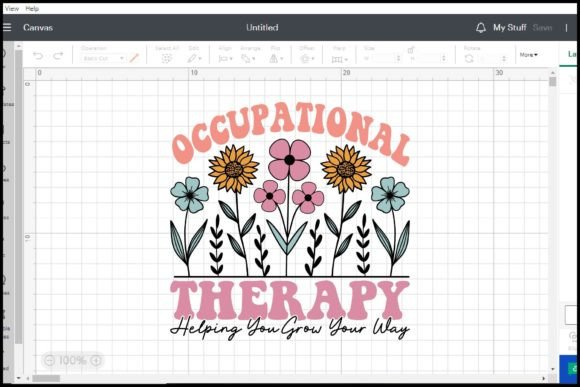The height and width of the screenshot is (387, 580).
Task: Select the right blue flower
Action: [390, 195]
